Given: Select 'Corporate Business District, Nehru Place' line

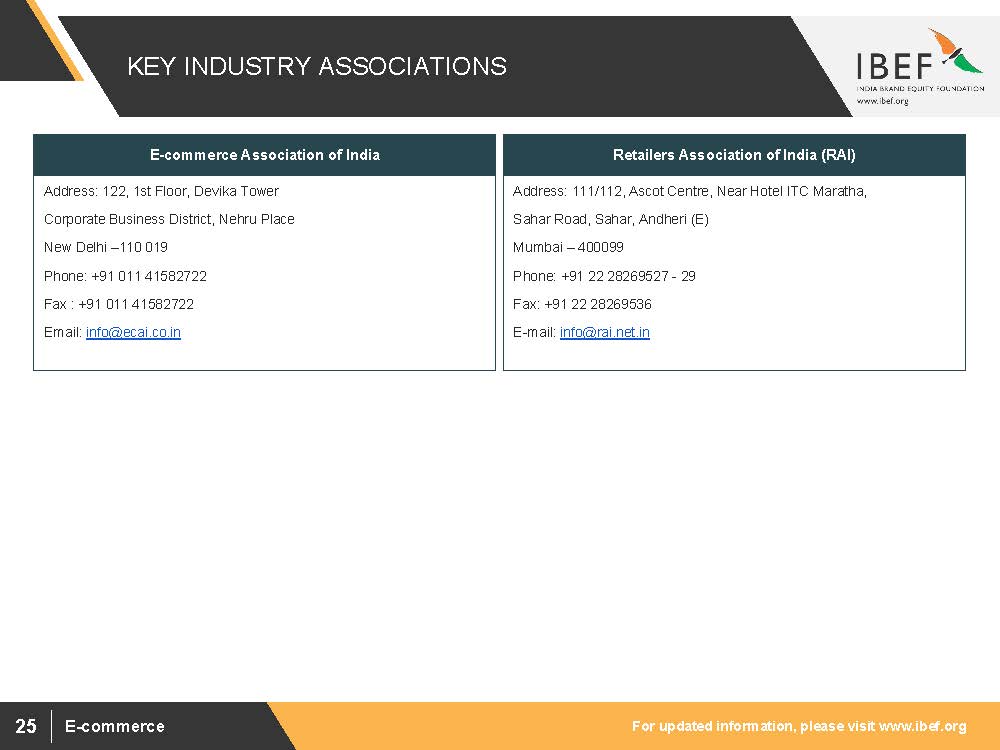Looking at the screenshot, I should coord(169,219).
